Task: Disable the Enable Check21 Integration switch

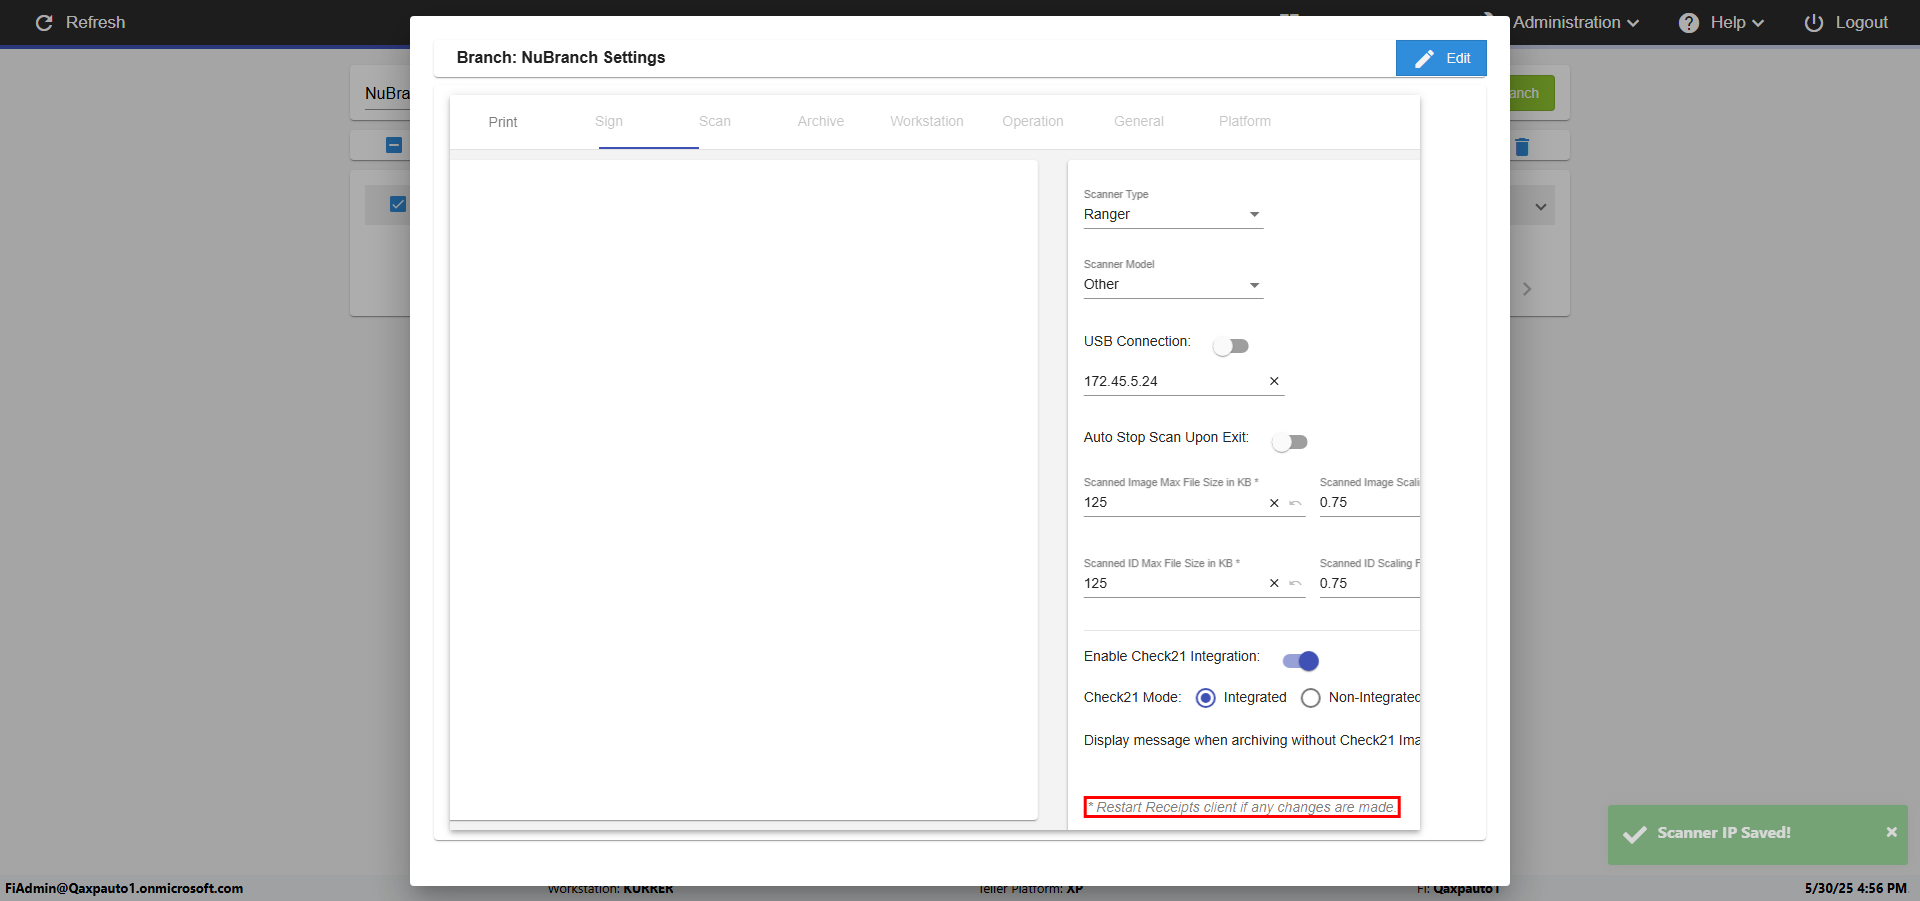Action: pyautogui.click(x=1301, y=661)
